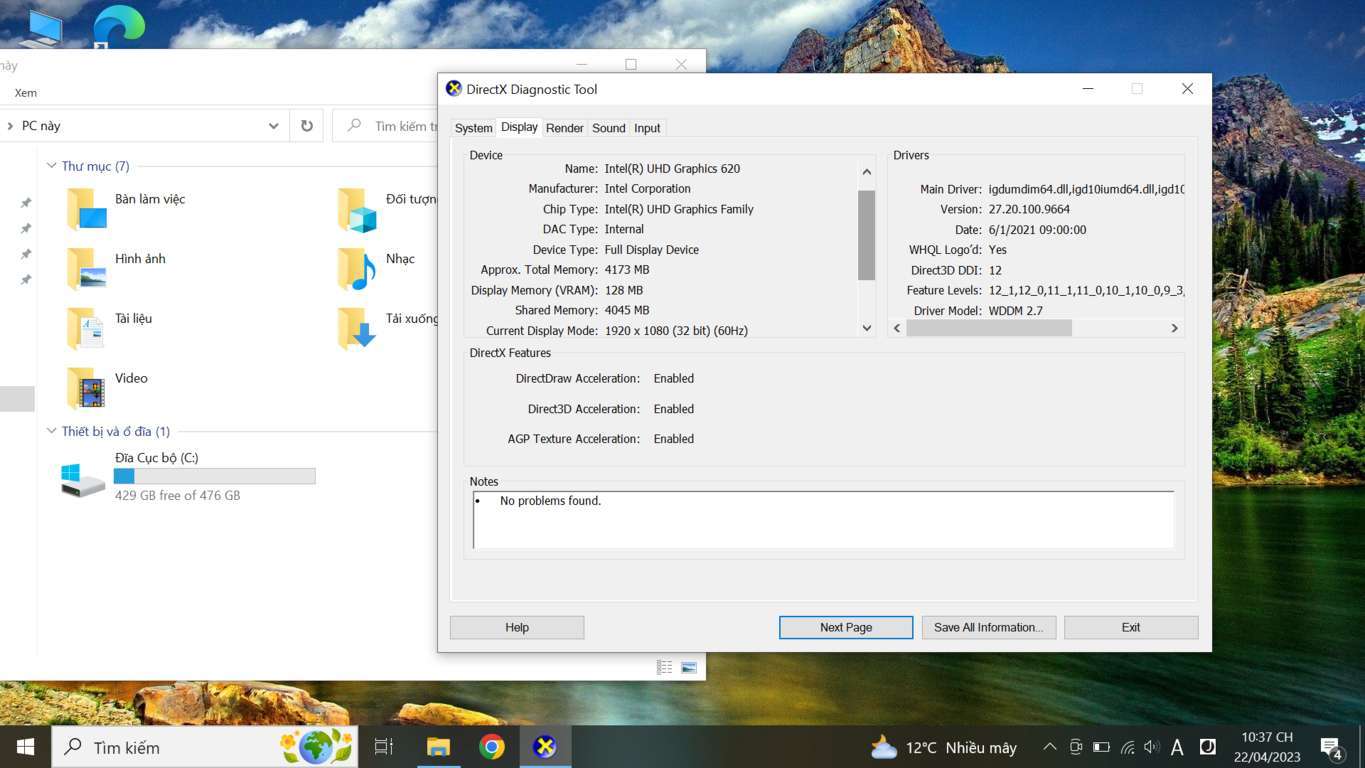
Task: Click the Drivers list scroll-left arrow
Action: point(897,328)
